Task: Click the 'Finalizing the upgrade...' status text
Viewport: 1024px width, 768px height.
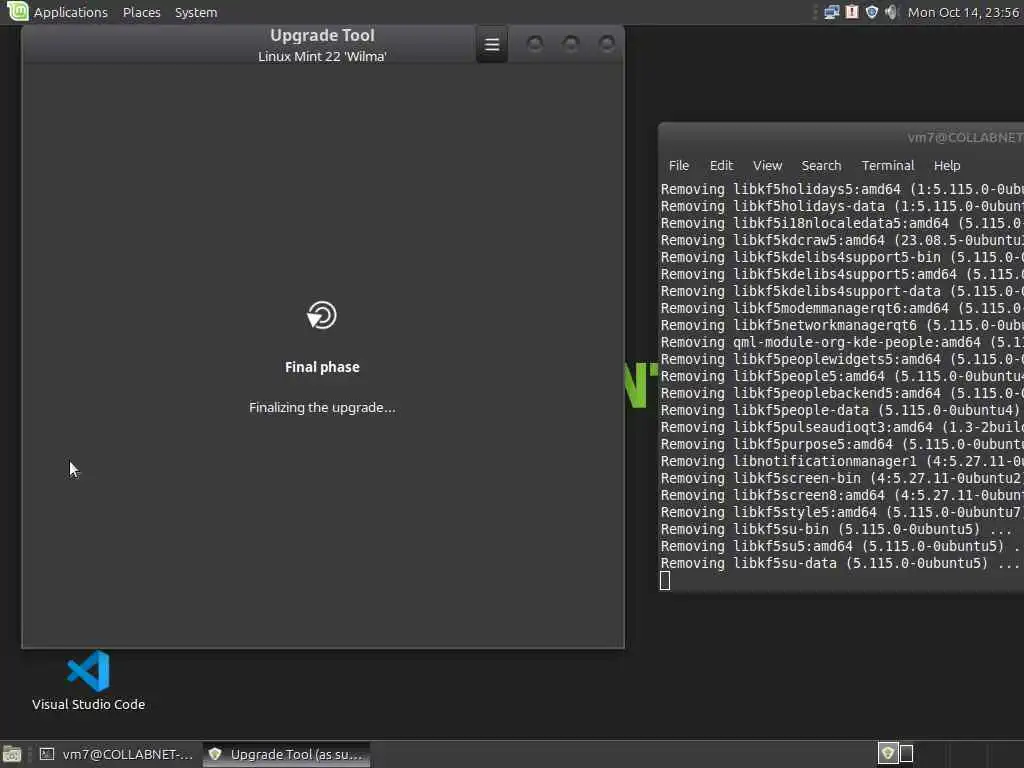Action: pyautogui.click(x=322, y=408)
